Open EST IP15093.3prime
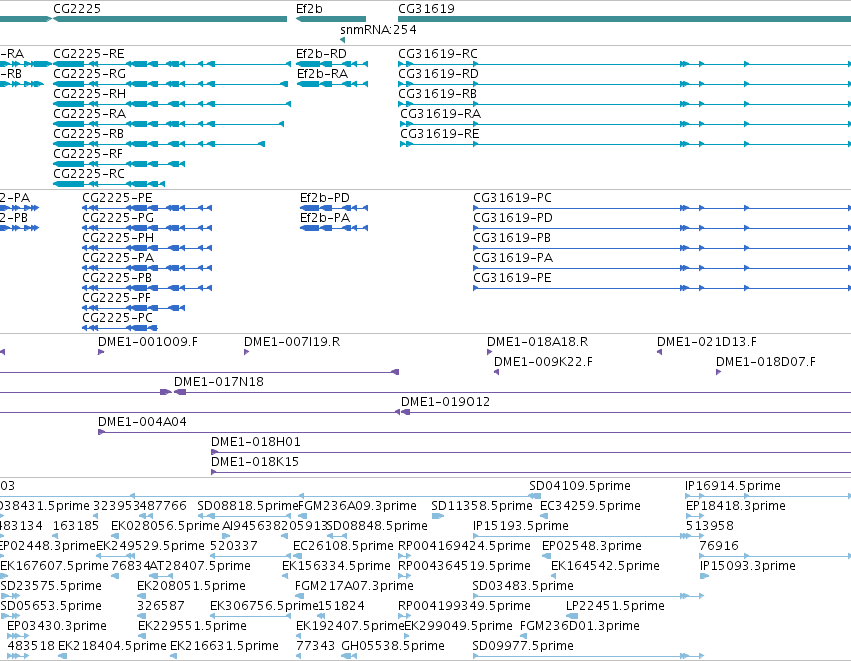 pyautogui.click(x=747, y=567)
